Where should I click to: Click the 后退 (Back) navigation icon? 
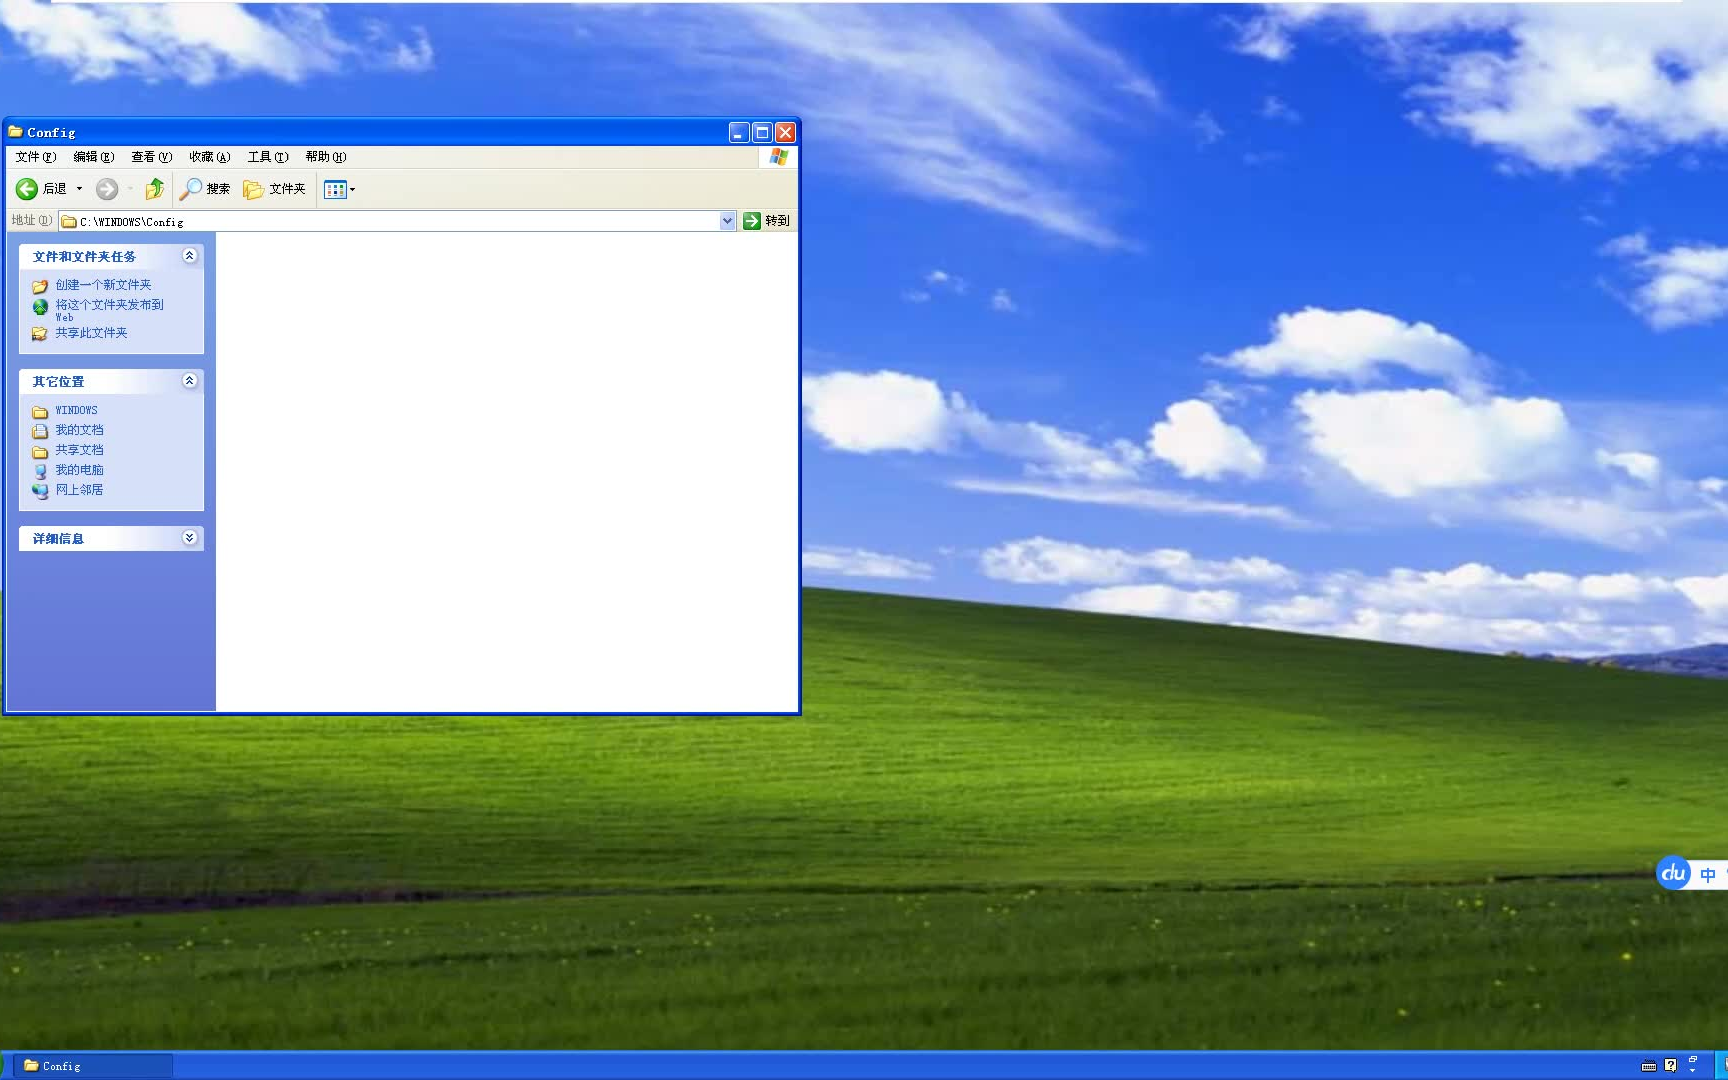[26, 189]
